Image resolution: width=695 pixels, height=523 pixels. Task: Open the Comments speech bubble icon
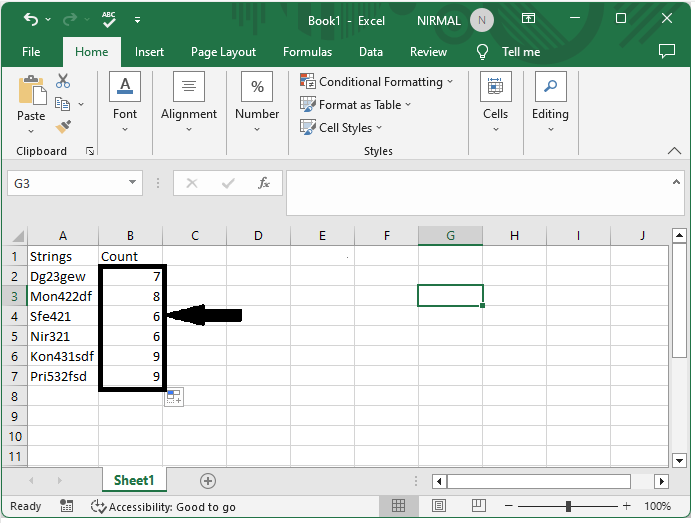click(x=667, y=51)
